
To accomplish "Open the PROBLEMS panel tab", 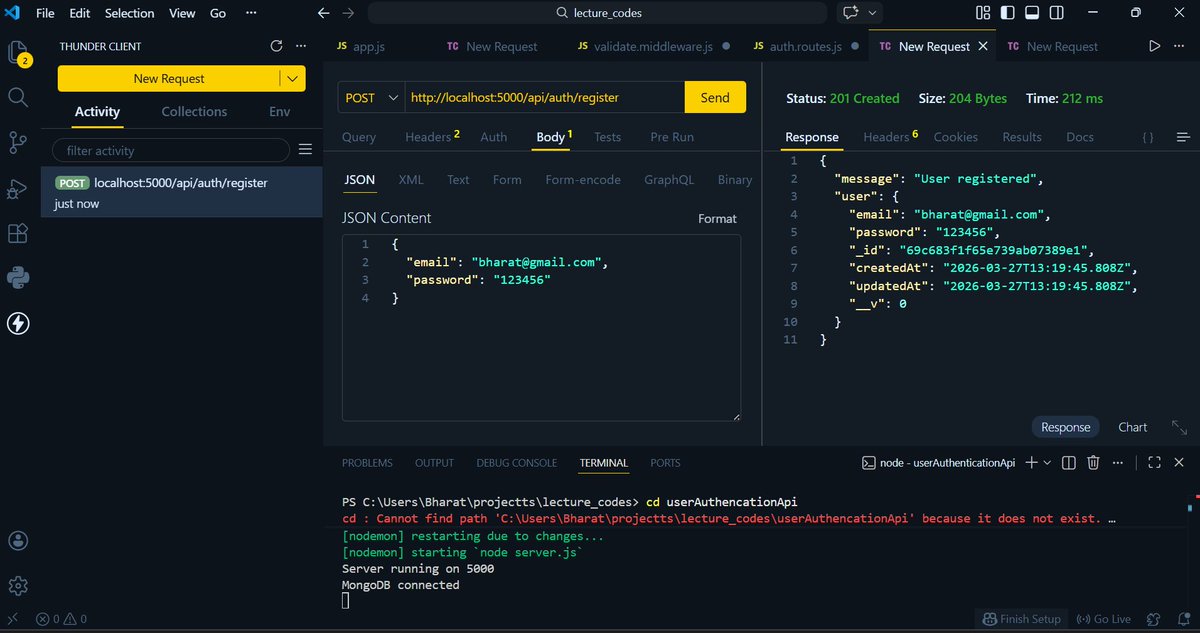I will click(x=367, y=463).
